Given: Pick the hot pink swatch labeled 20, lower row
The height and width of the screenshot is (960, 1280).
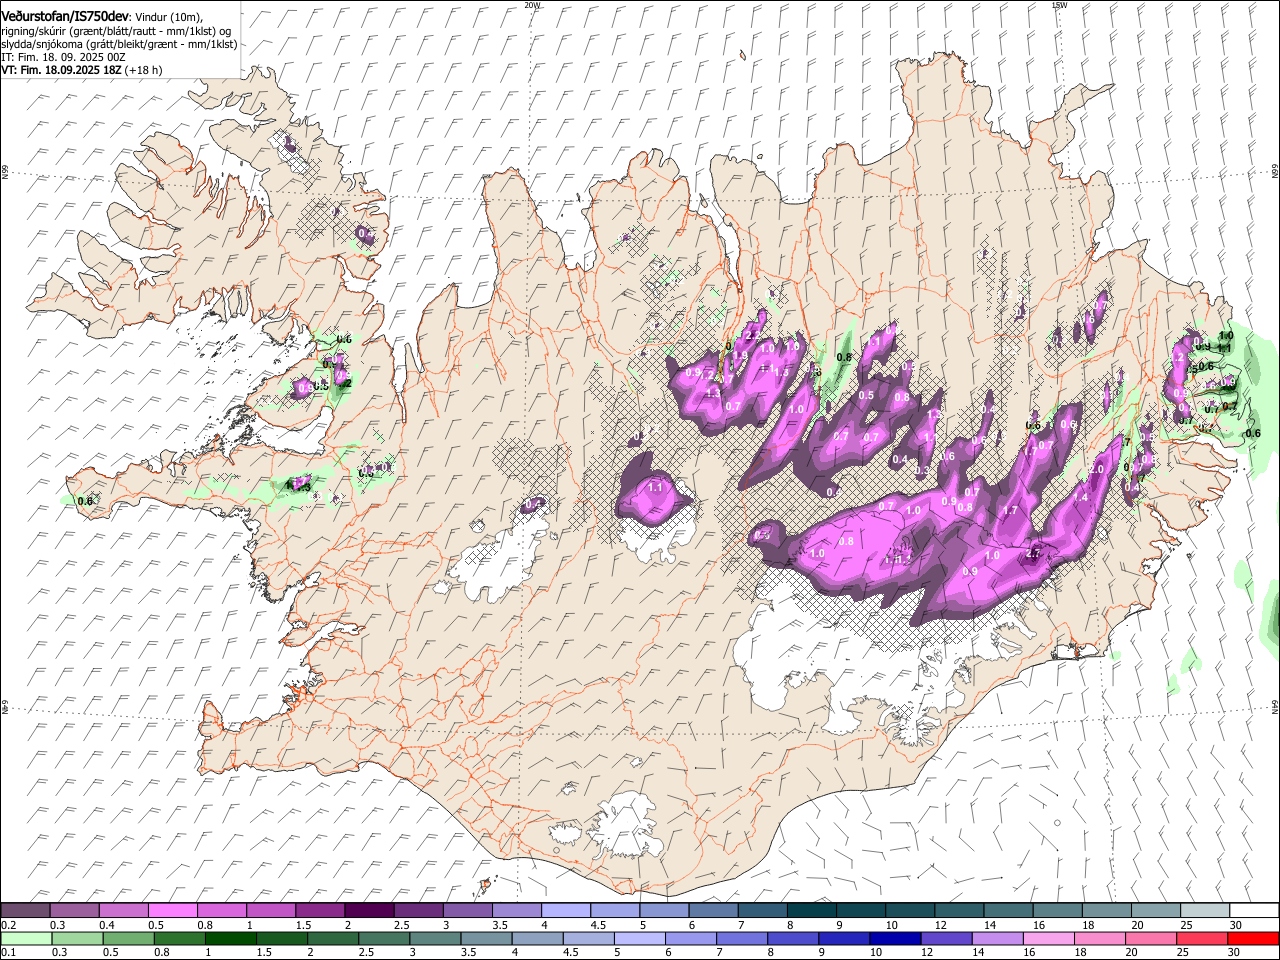Looking at the screenshot, I should (1150, 938).
